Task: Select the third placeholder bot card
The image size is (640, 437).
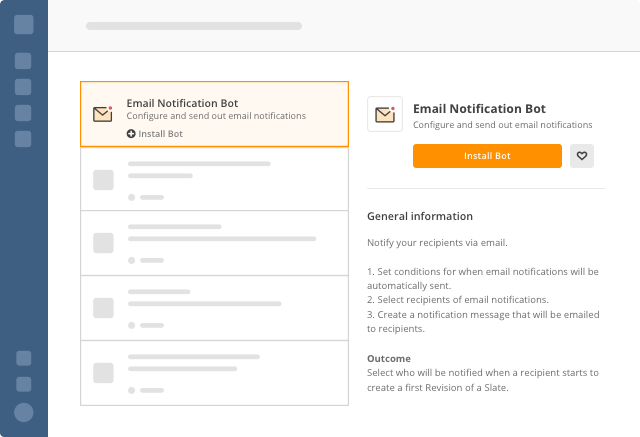Action: pyautogui.click(x=214, y=243)
